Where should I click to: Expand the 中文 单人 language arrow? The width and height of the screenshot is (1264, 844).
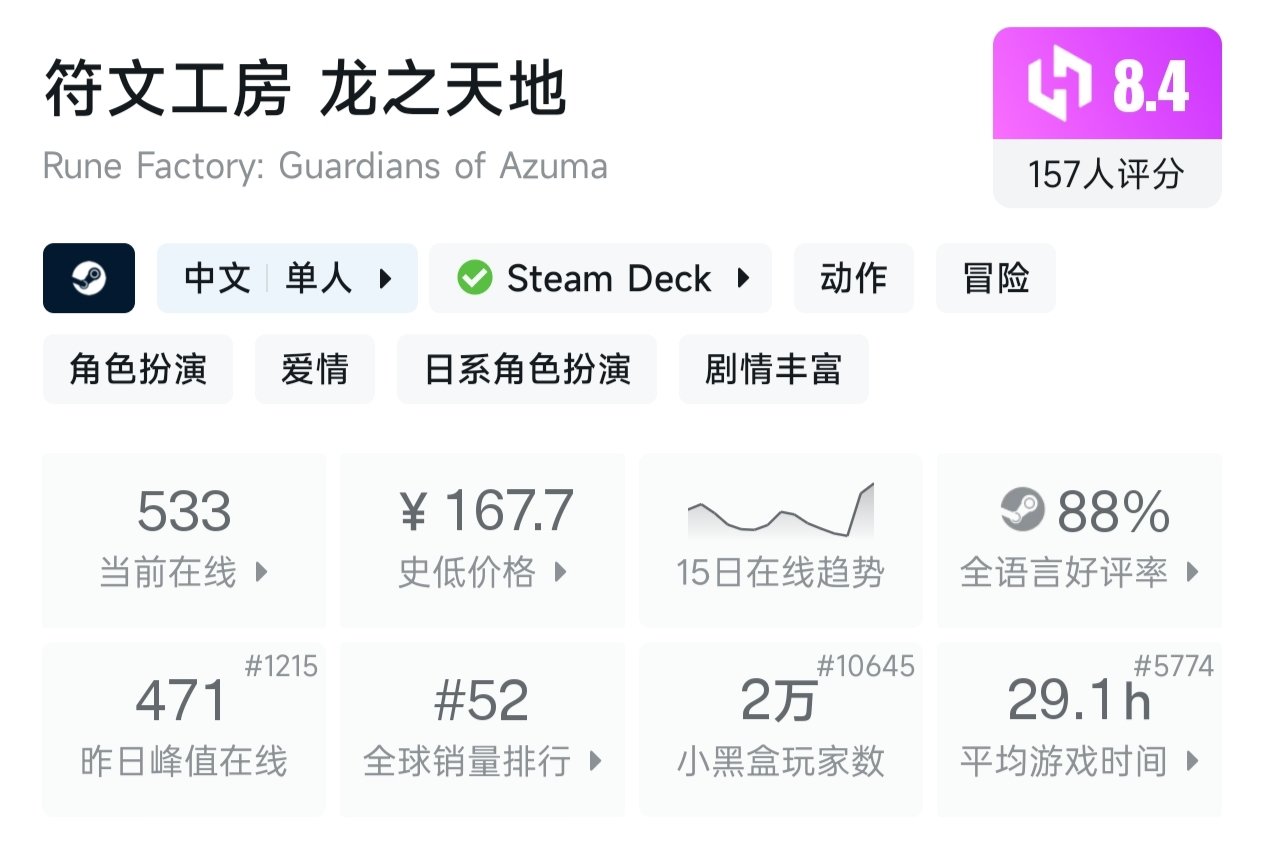(x=385, y=278)
